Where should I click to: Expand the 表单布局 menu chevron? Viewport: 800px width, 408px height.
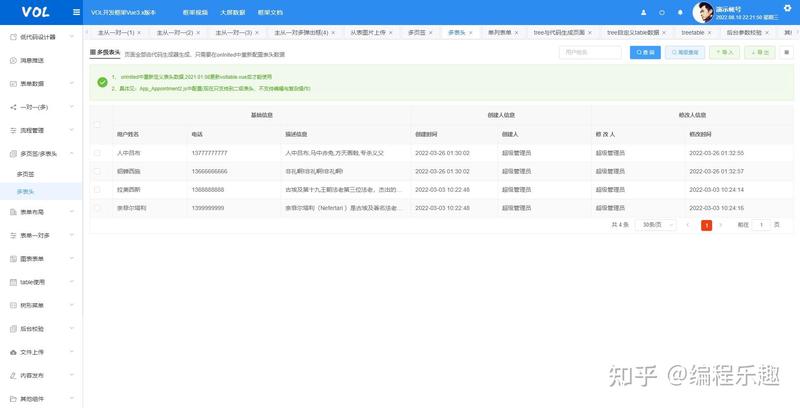click(71, 212)
